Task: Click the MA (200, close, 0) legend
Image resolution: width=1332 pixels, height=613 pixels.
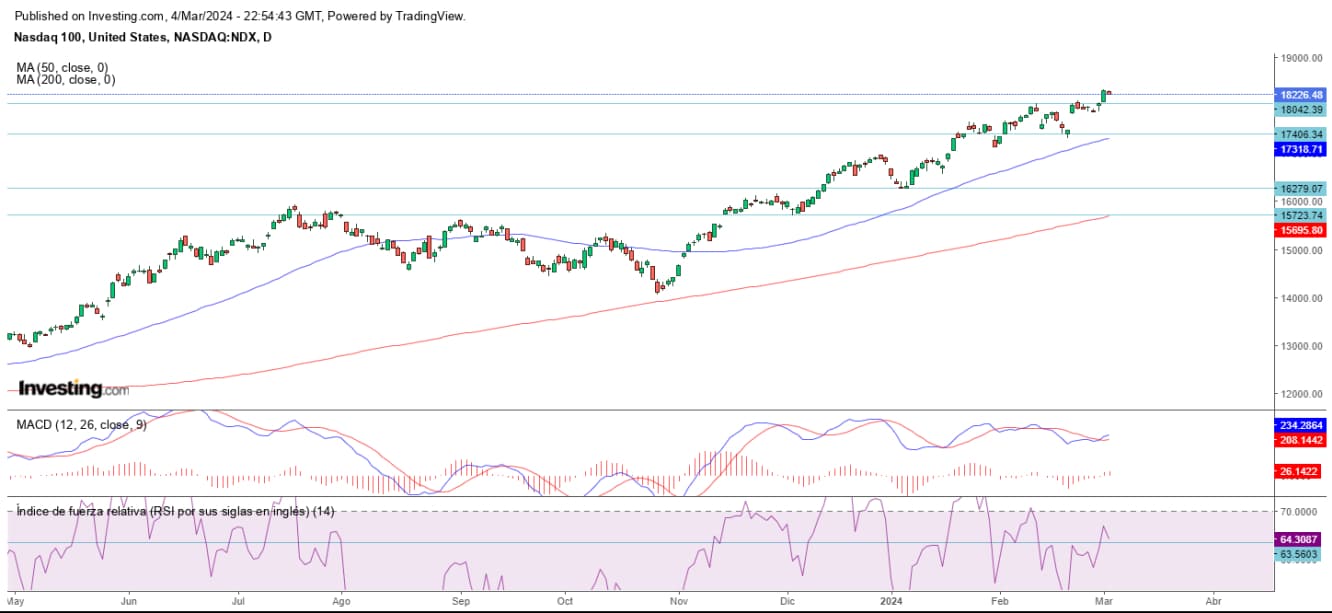Action: (65, 79)
